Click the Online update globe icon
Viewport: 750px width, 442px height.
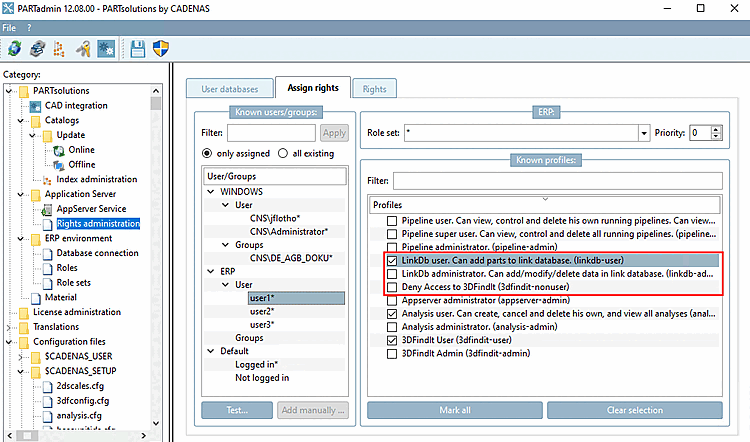[x=59, y=151]
